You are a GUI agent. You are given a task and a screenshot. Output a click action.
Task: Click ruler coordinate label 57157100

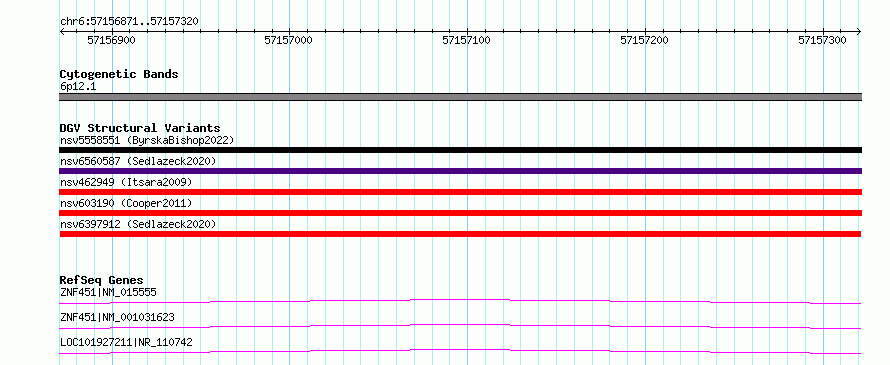point(467,40)
